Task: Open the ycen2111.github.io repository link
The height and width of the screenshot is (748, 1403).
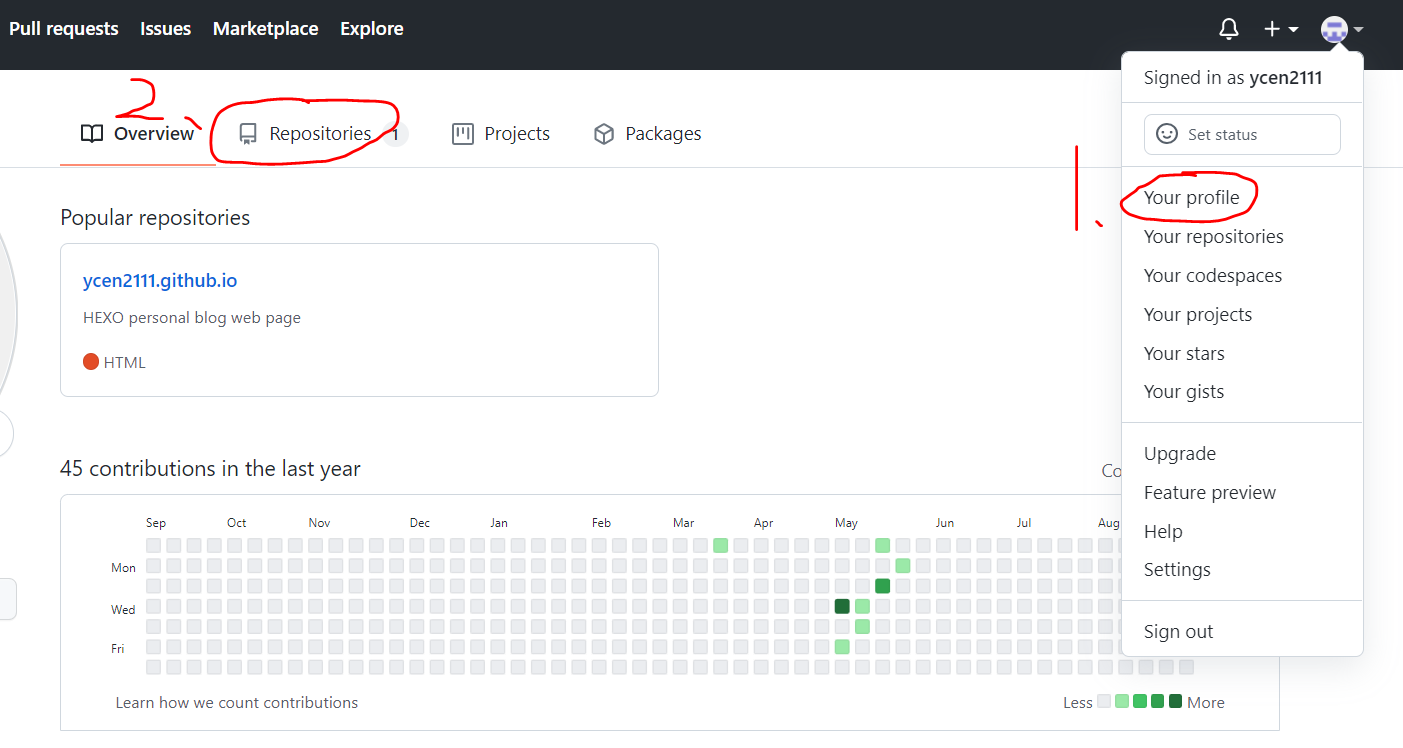Action: 160,281
